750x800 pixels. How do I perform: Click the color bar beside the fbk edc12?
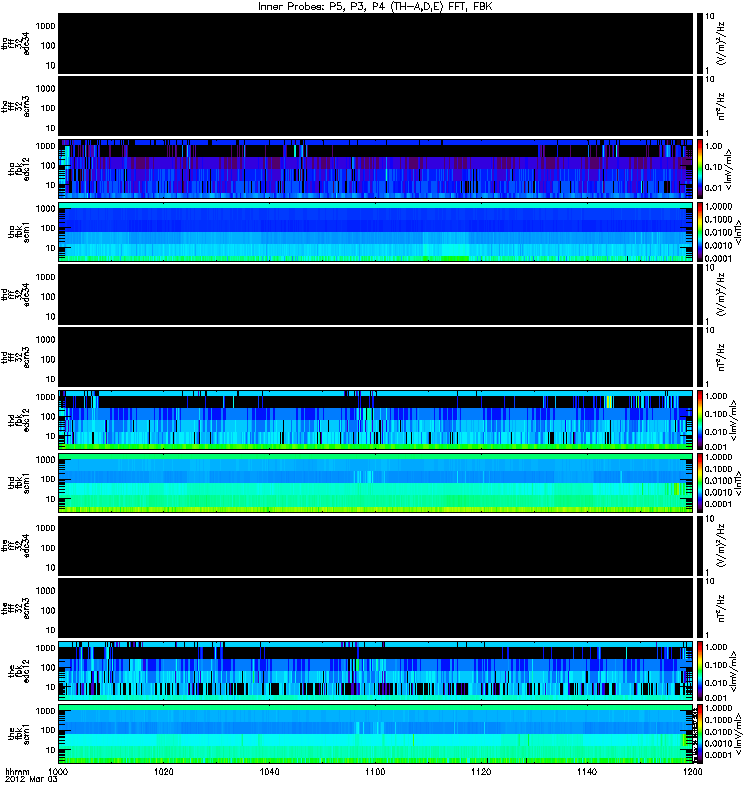700,671
